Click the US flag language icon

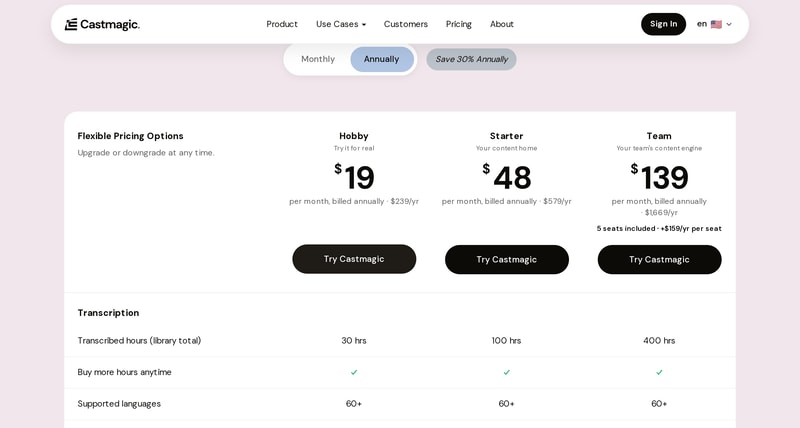tap(716, 24)
